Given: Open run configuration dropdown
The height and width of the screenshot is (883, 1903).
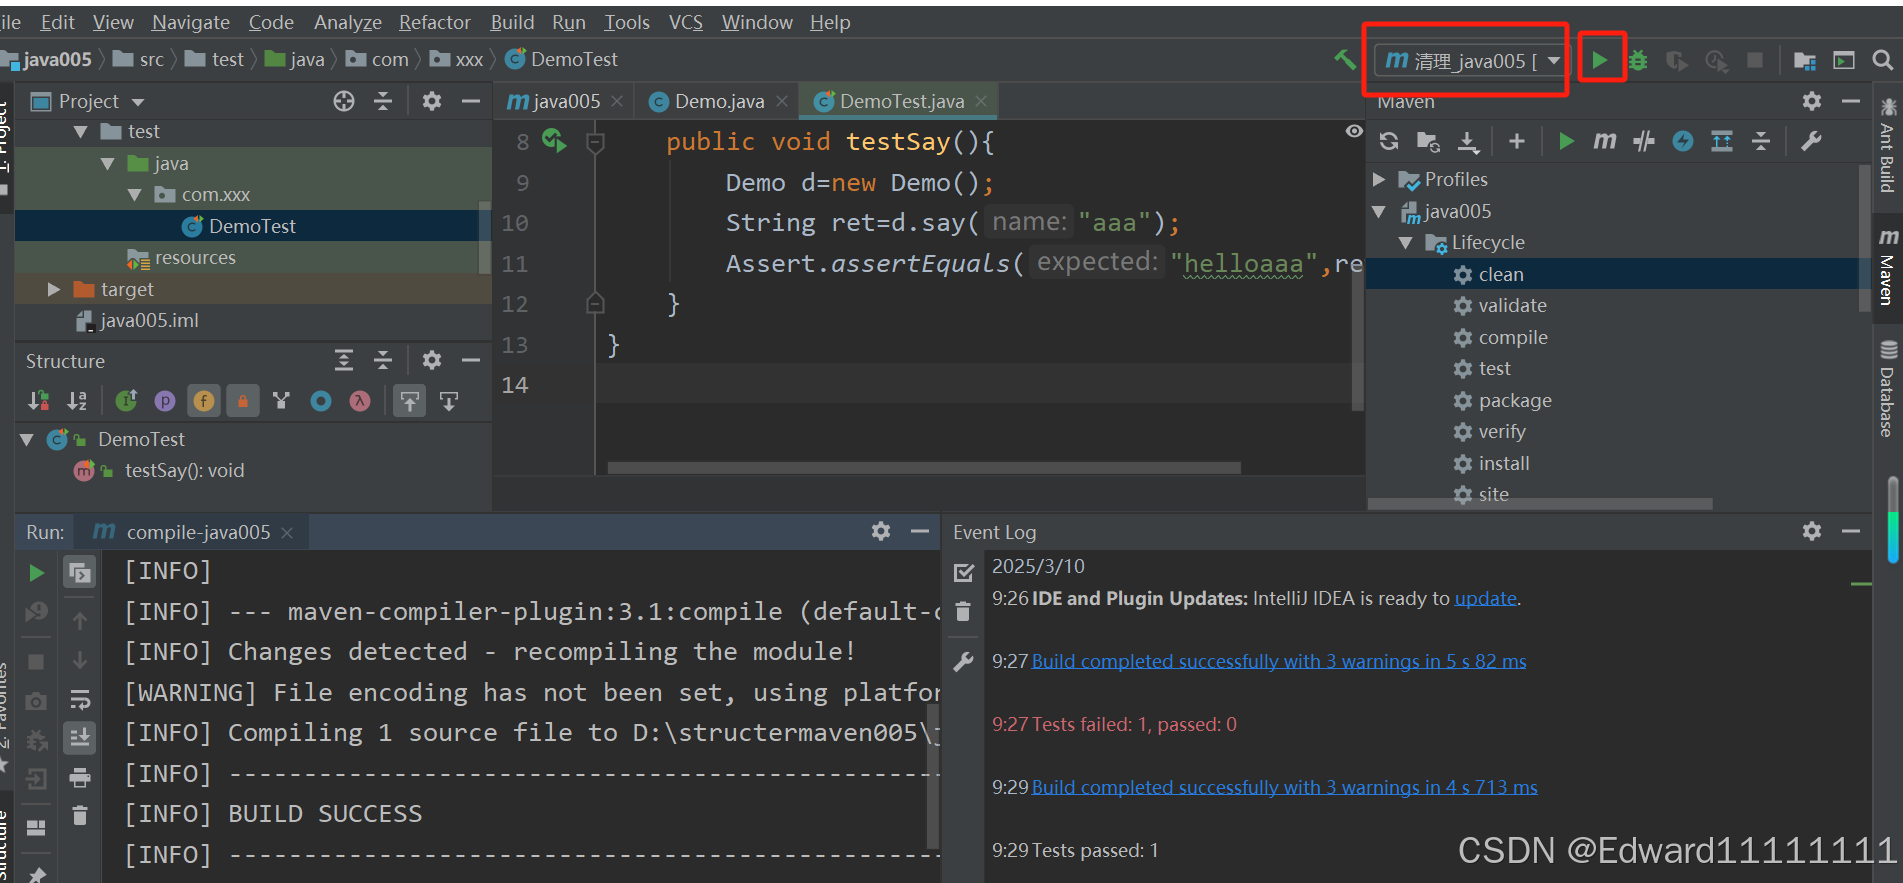Looking at the screenshot, I should pos(1553,60).
